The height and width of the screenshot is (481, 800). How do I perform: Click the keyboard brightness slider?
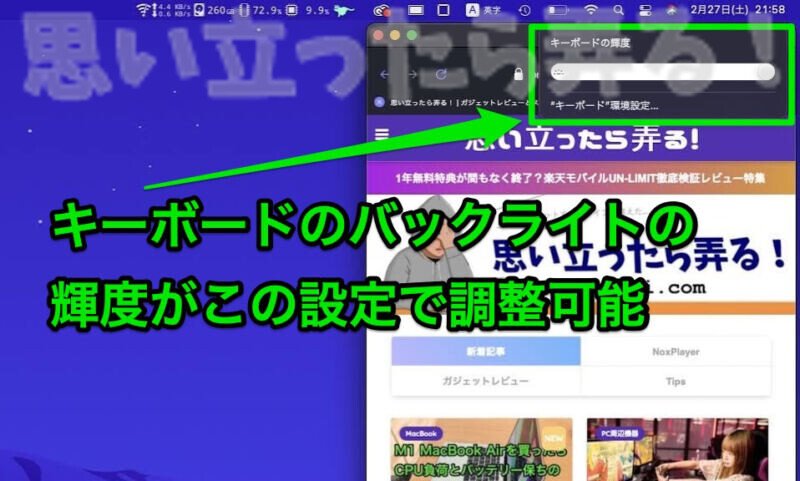click(x=662, y=72)
